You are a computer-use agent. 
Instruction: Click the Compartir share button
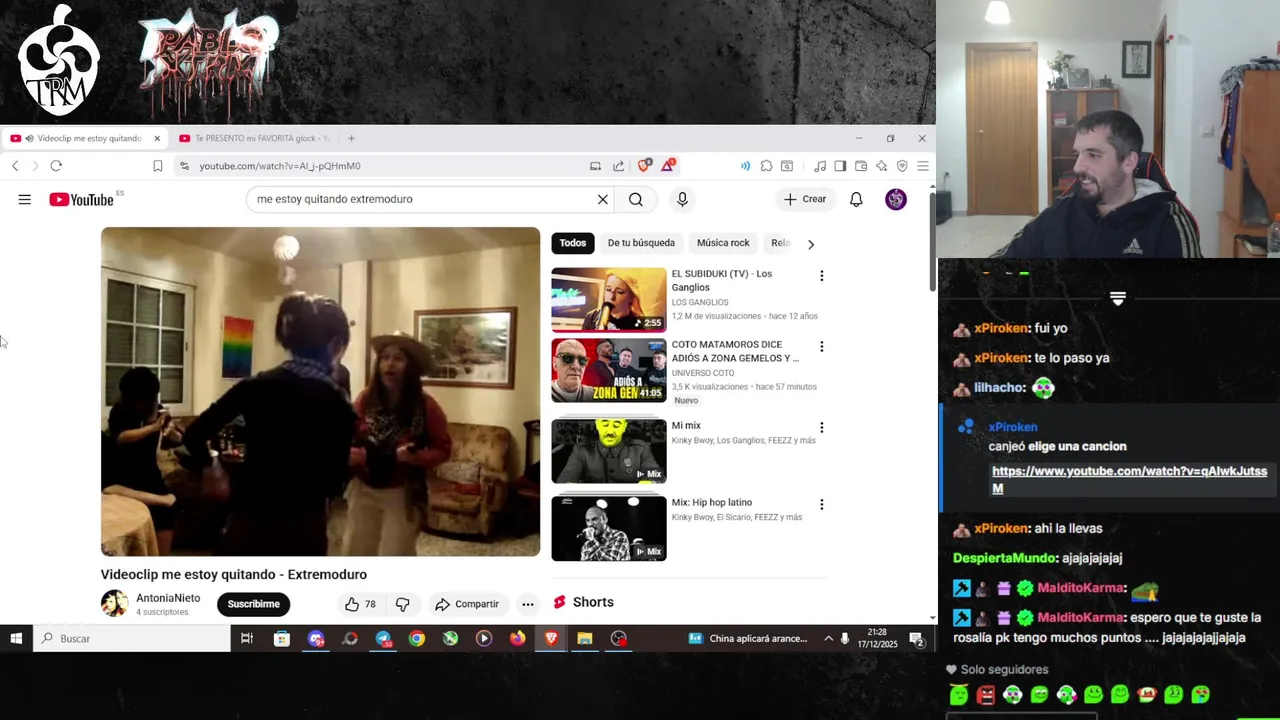click(x=467, y=604)
